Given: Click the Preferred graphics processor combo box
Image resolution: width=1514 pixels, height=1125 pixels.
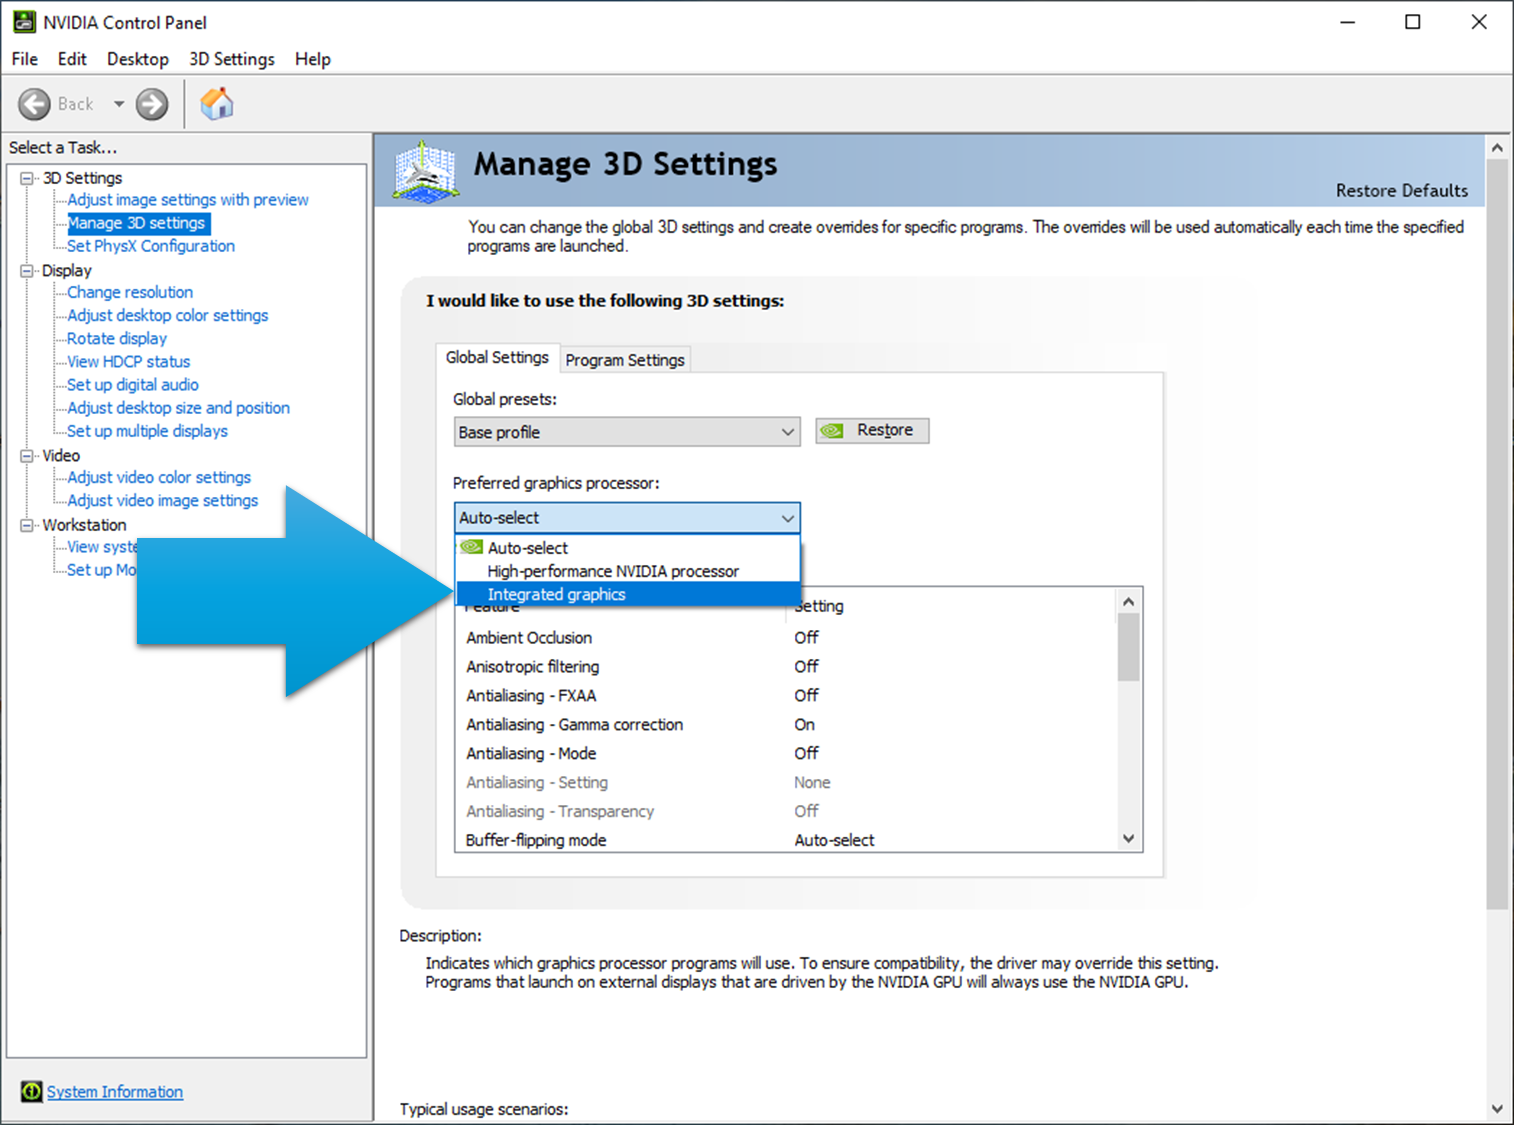Looking at the screenshot, I should [626, 518].
